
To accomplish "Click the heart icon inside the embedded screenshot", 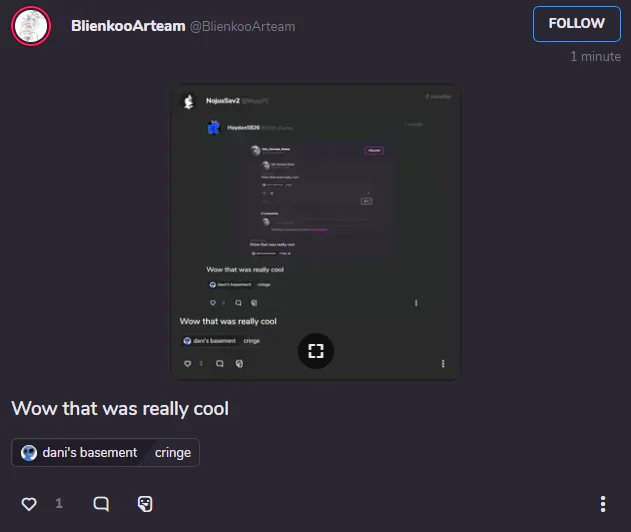I will click(x=188, y=364).
